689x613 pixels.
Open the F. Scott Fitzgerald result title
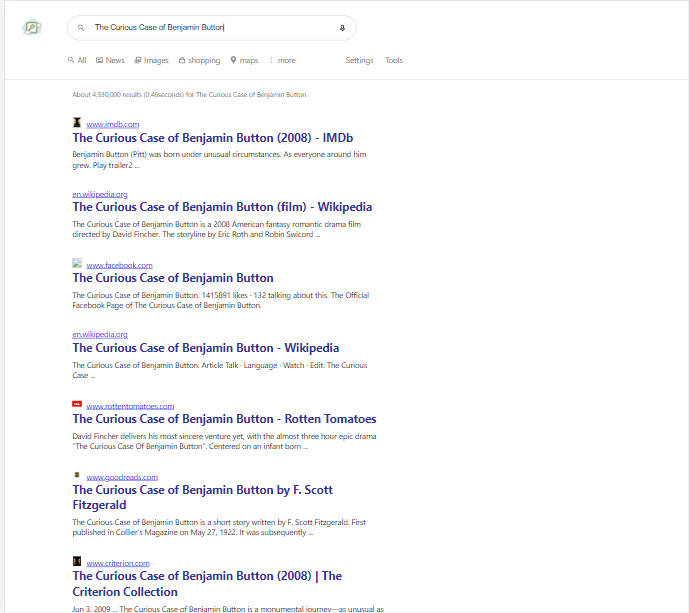coord(203,497)
